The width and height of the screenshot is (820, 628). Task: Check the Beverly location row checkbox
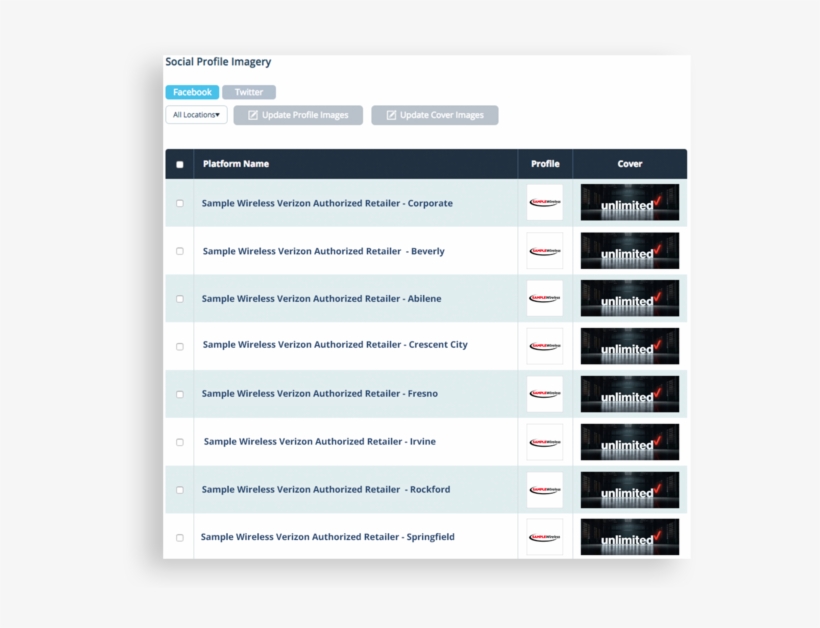pyautogui.click(x=180, y=252)
